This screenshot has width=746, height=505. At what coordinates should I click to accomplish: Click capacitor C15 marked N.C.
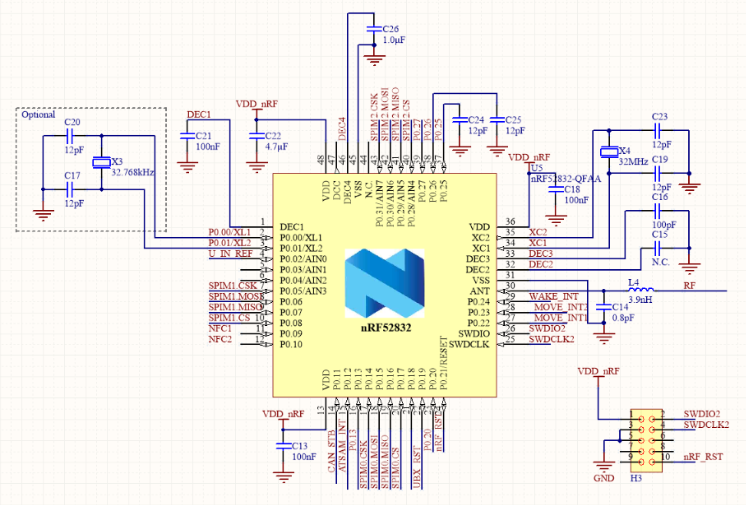point(659,246)
